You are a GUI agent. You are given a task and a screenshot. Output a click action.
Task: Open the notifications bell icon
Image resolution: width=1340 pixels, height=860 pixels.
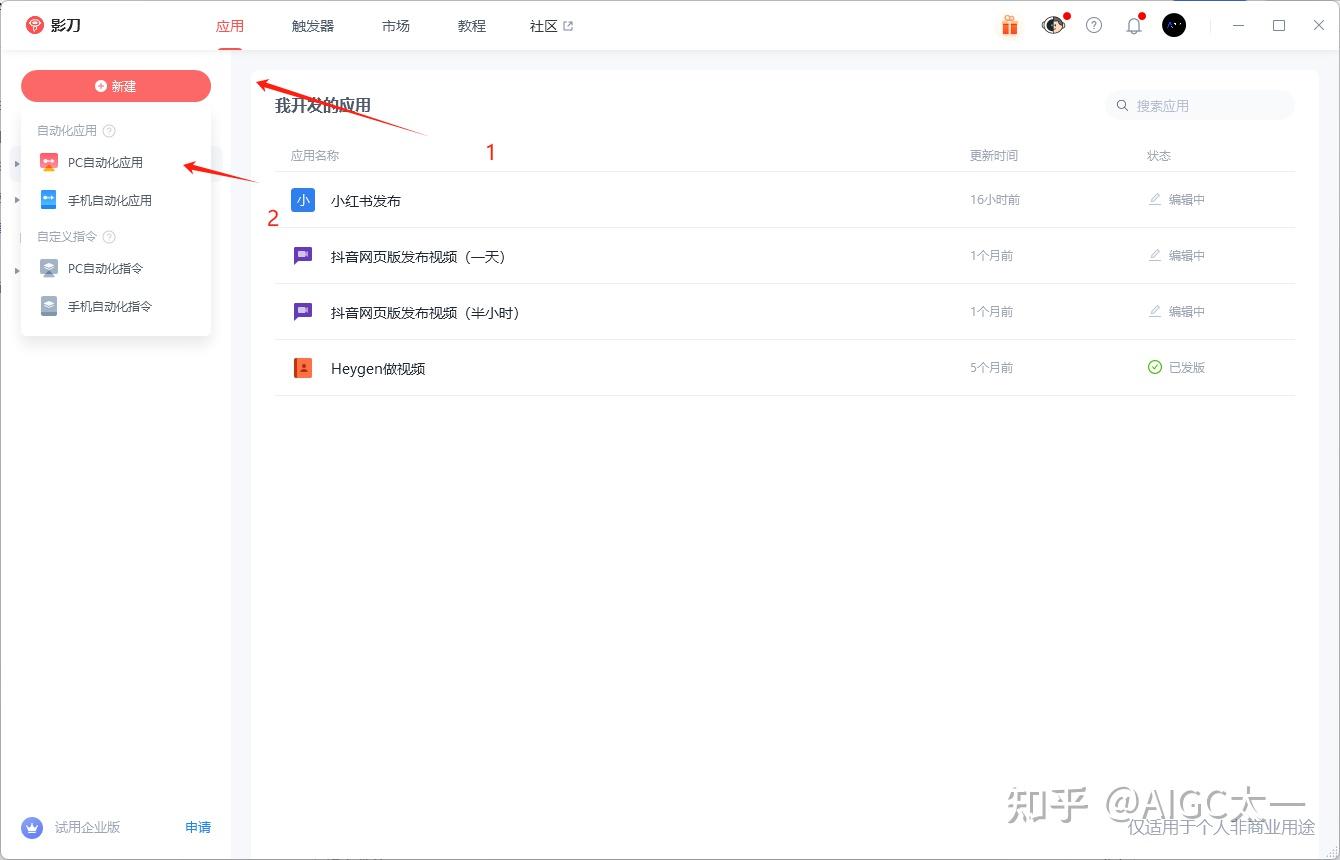pos(1134,25)
